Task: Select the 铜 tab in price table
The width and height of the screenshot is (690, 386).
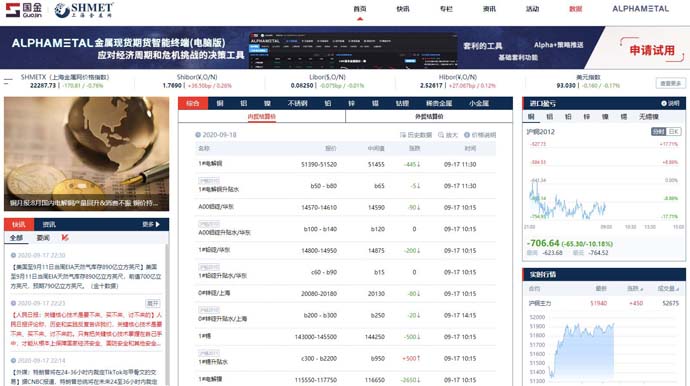Action: (x=220, y=103)
